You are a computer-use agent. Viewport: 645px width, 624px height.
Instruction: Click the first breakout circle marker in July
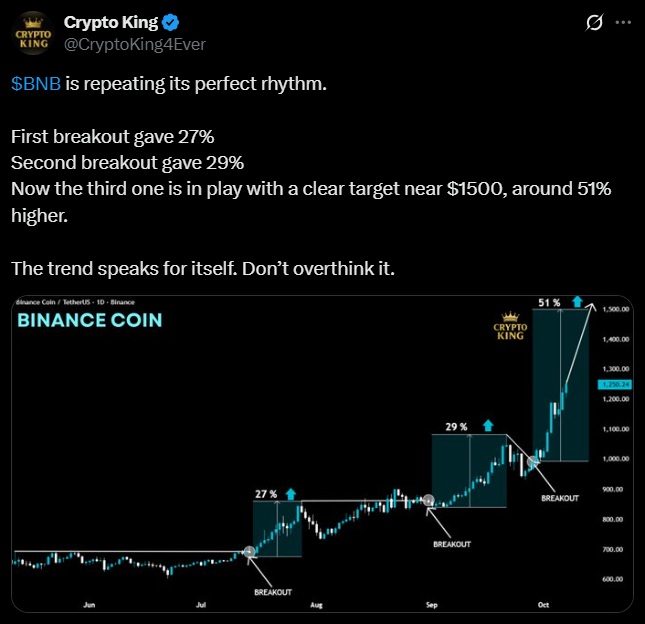(x=250, y=551)
